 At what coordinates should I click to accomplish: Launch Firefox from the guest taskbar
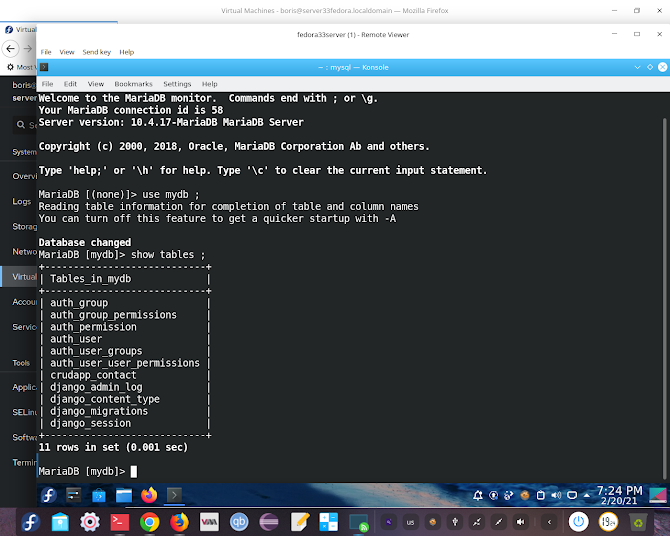pos(149,495)
